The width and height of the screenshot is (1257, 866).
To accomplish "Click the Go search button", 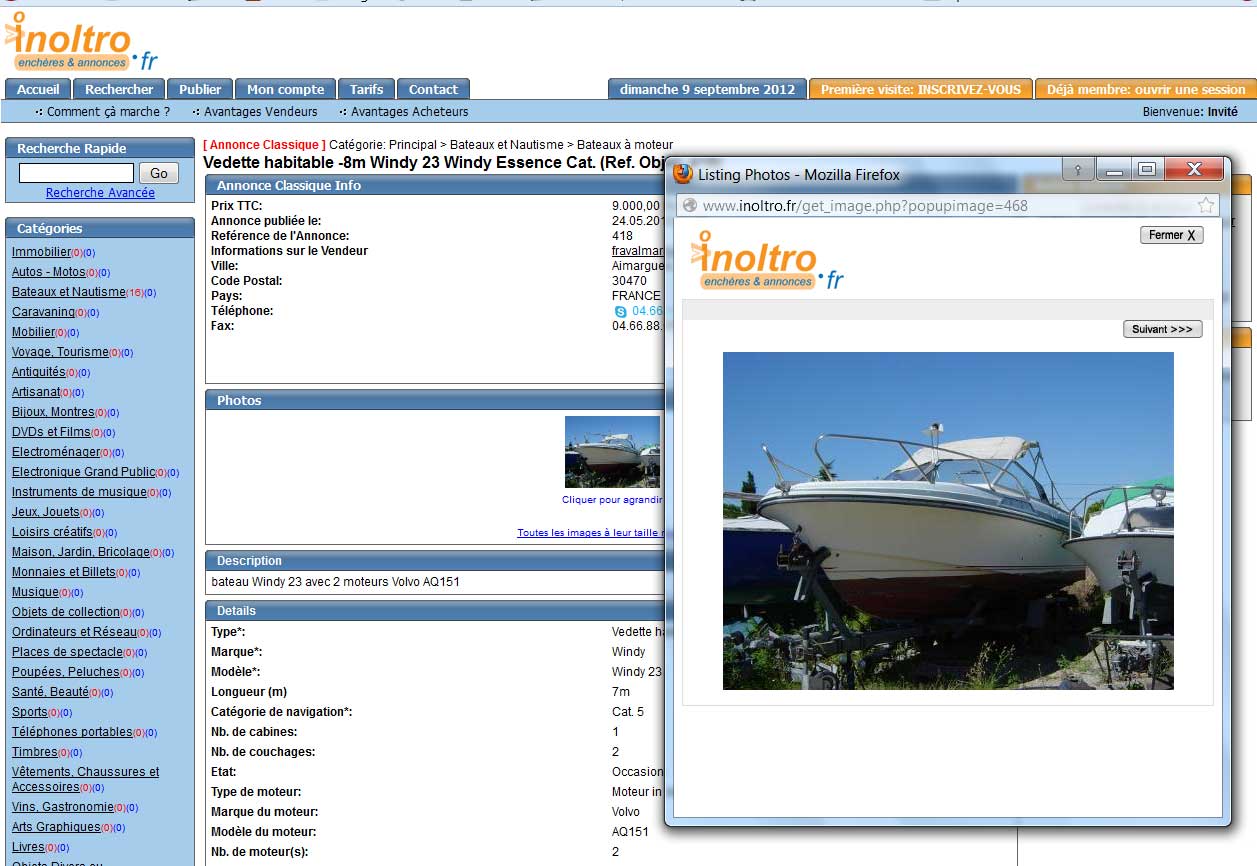I will coord(159,173).
